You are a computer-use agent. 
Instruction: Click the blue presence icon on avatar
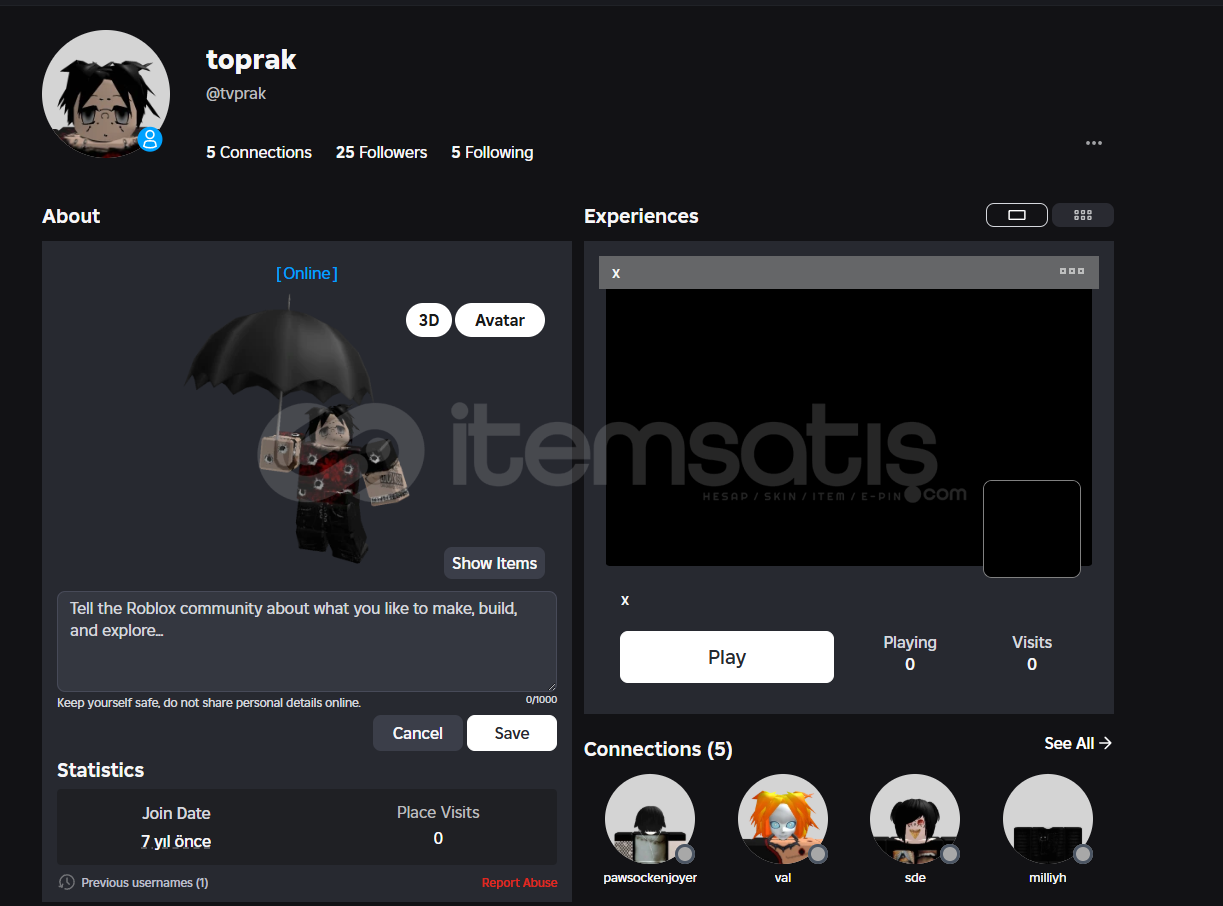(x=151, y=139)
